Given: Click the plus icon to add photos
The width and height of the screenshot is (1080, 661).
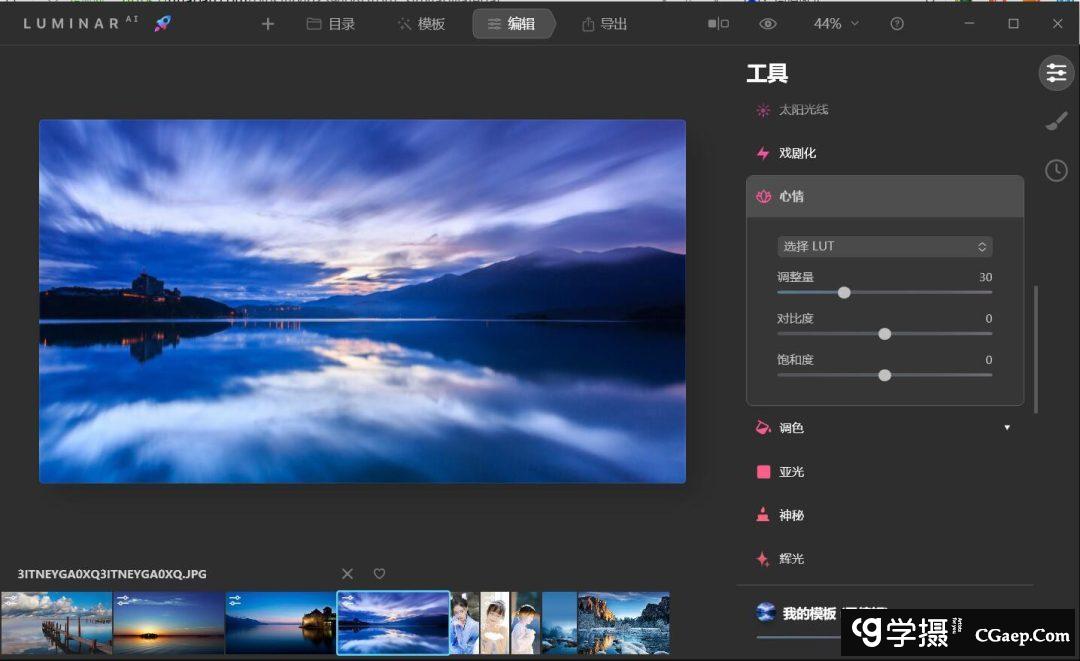Looking at the screenshot, I should click(268, 24).
